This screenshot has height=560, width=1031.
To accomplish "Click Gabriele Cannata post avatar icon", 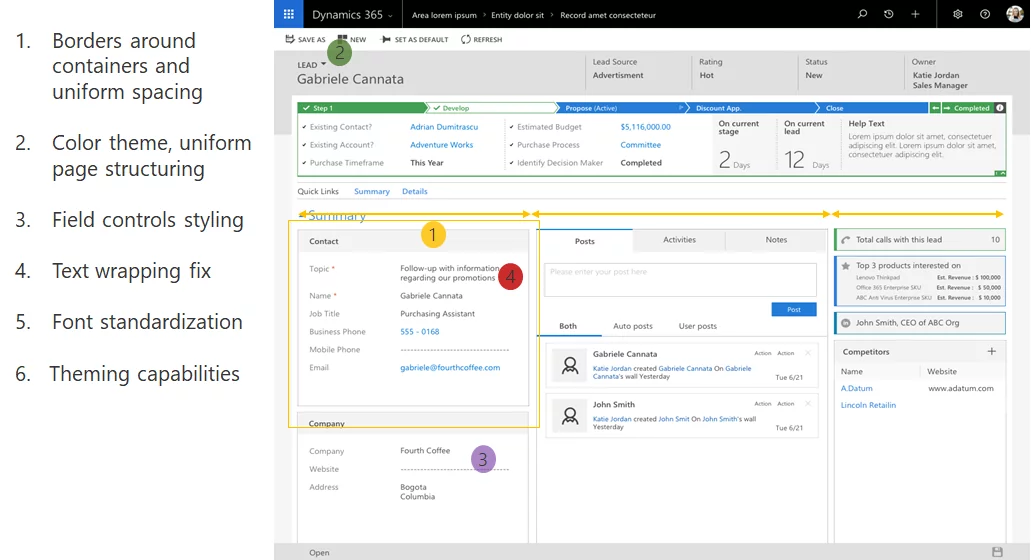I will pos(569,365).
